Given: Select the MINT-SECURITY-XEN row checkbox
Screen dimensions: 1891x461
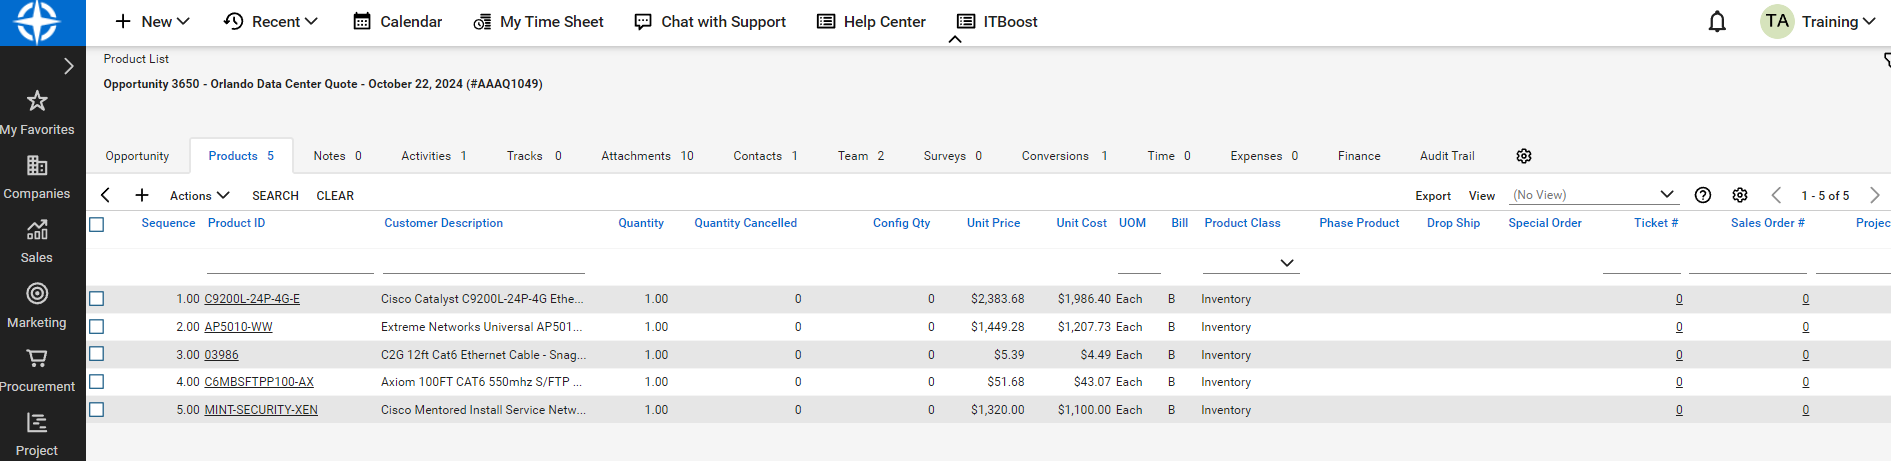Looking at the screenshot, I should [97, 410].
